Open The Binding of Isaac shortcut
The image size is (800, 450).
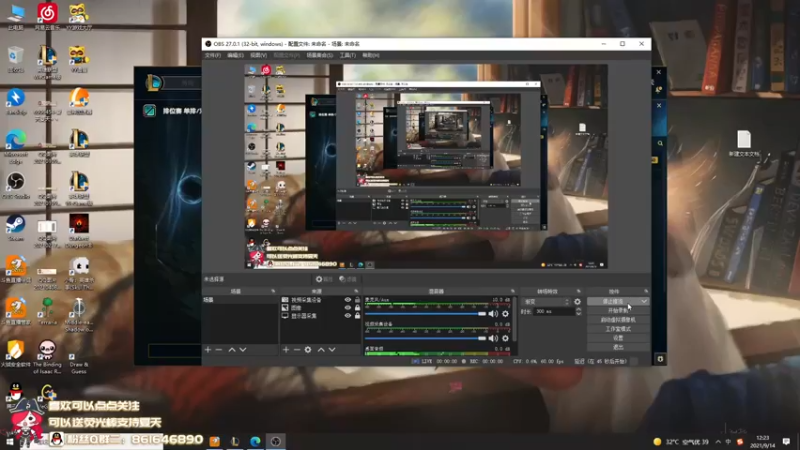click(47, 357)
